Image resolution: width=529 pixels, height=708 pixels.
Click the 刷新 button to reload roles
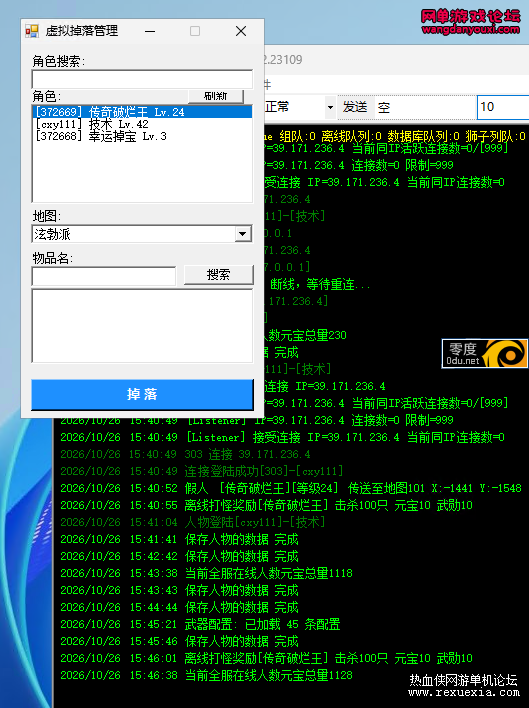pyautogui.click(x=216, y=96)
